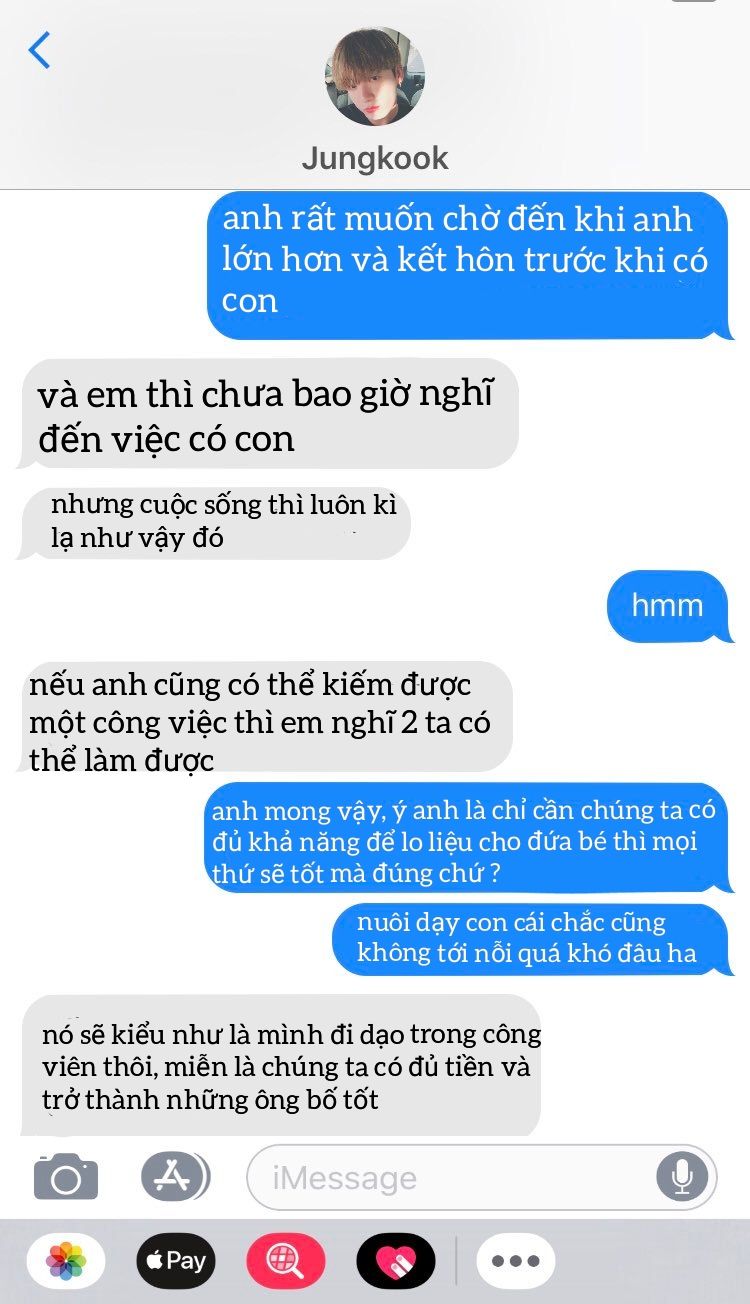The width and height of the screenshot is (750, 1304).
Task: Select the bubble starting "nuôi dạy con cái"
Action: 533,940
